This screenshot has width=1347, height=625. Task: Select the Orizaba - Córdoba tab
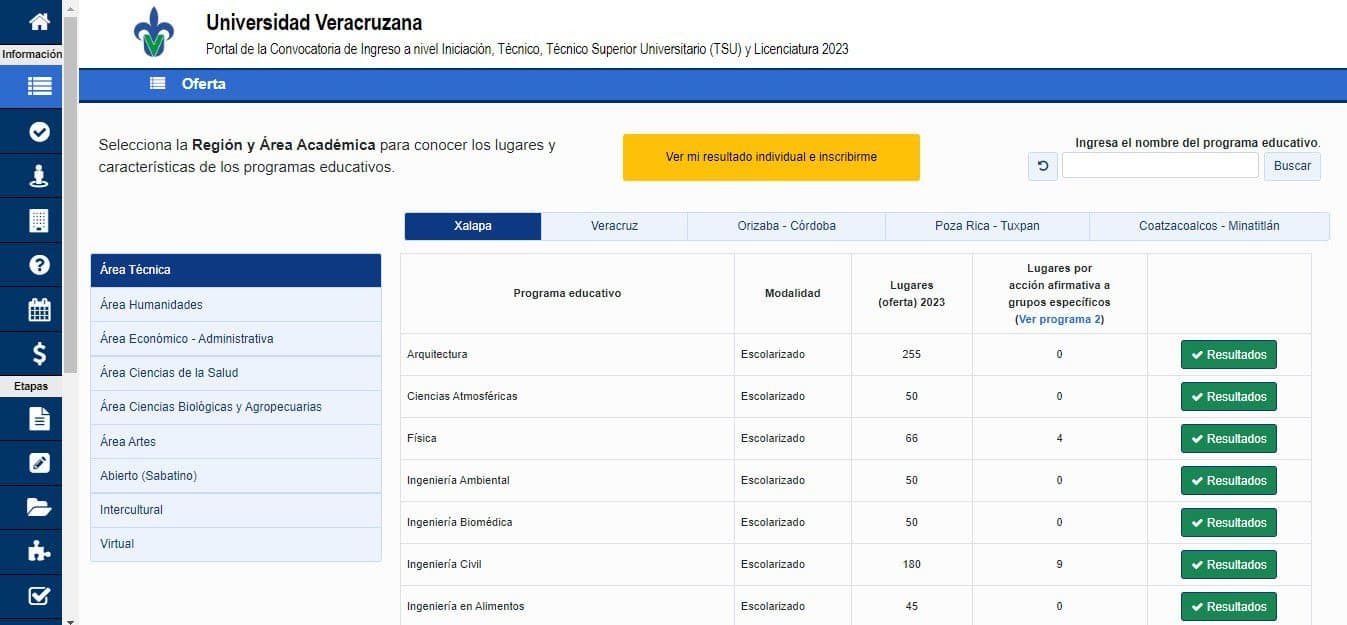786,226
